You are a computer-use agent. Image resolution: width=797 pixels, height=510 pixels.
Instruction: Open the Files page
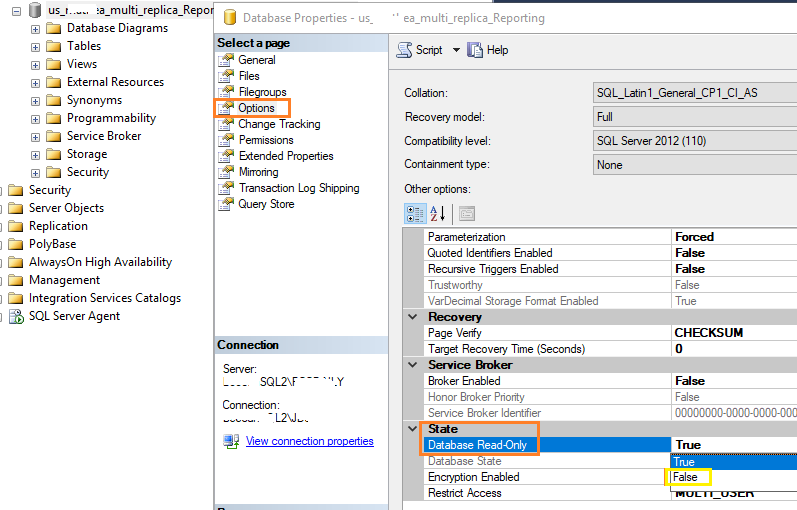point(249,76)
